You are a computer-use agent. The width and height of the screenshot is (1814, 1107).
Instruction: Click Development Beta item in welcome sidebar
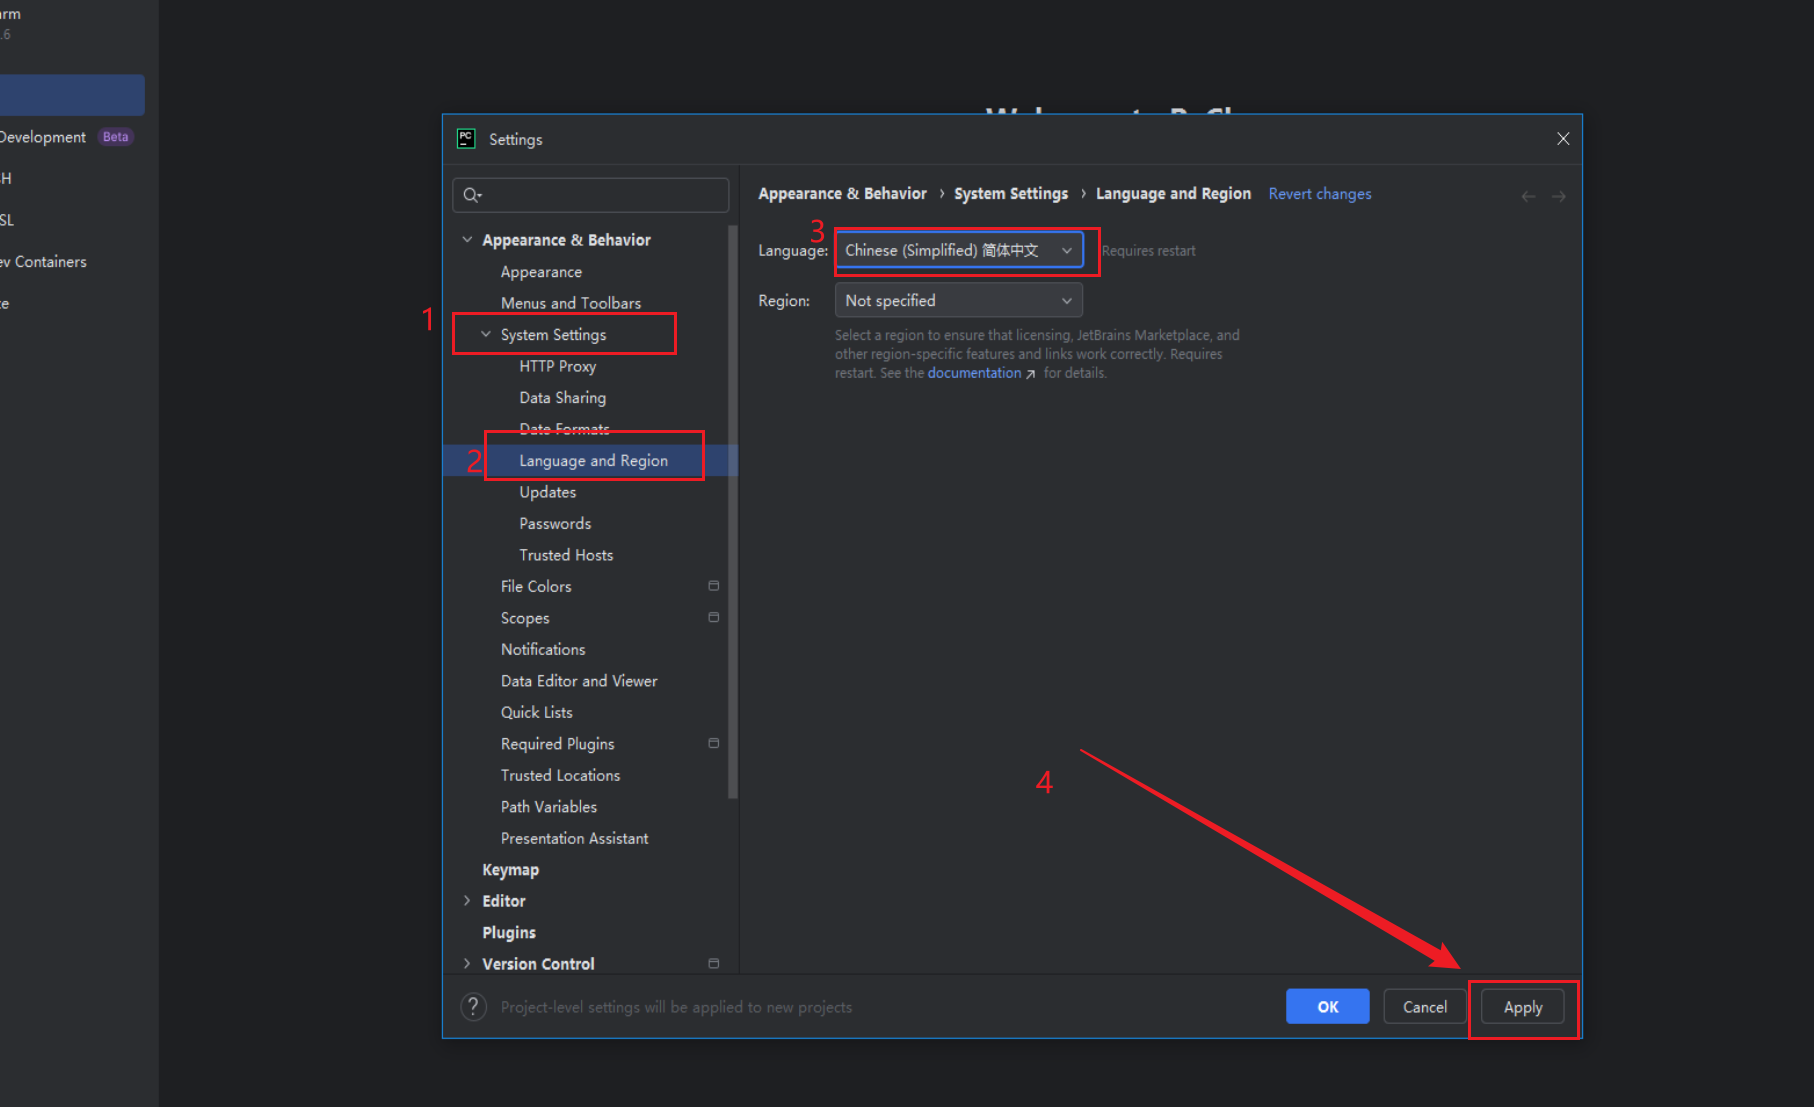coord(66,137)
